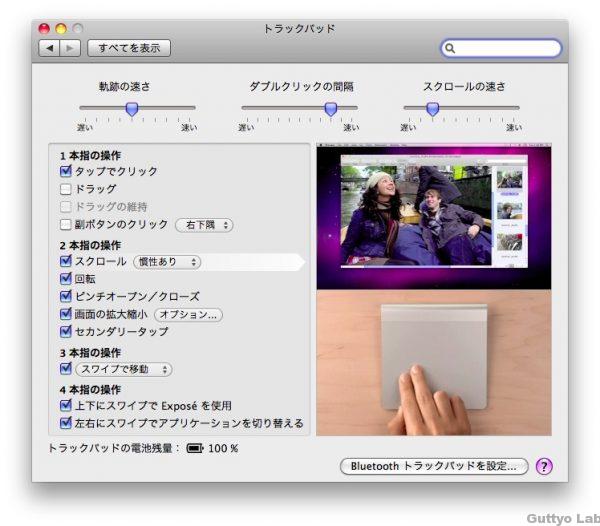The width and height of the screenshot is (600, 526).
Task: Click the trackpad gesture demo video preview
Action: (433, 289)
